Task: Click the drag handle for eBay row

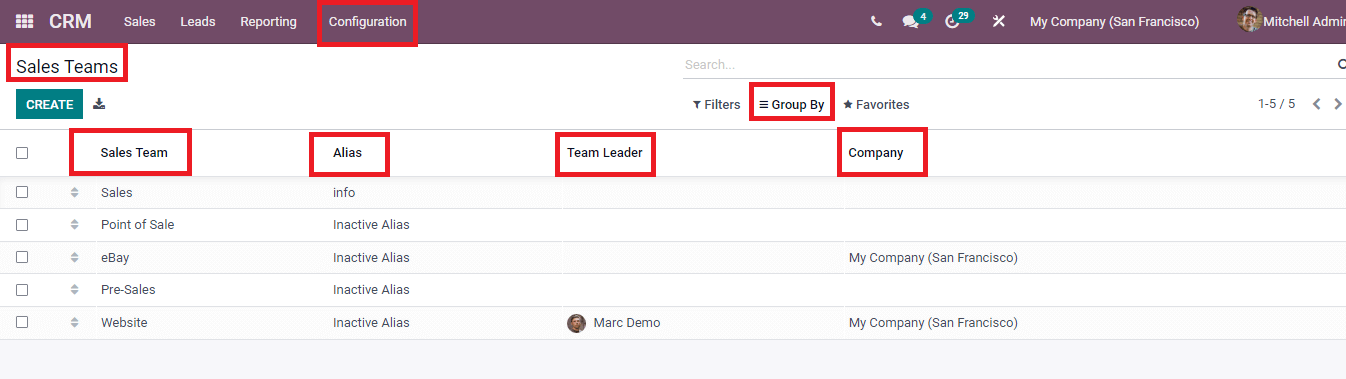Action: tap(74, 257)
